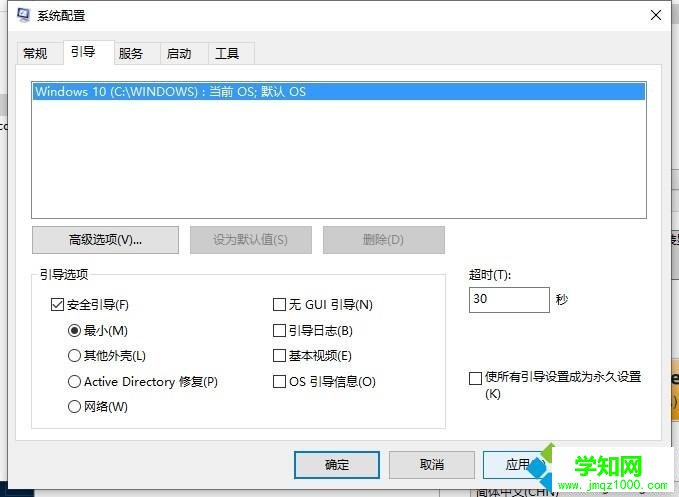
Task: Go to the 启动 tab
Action: (184, 54)
